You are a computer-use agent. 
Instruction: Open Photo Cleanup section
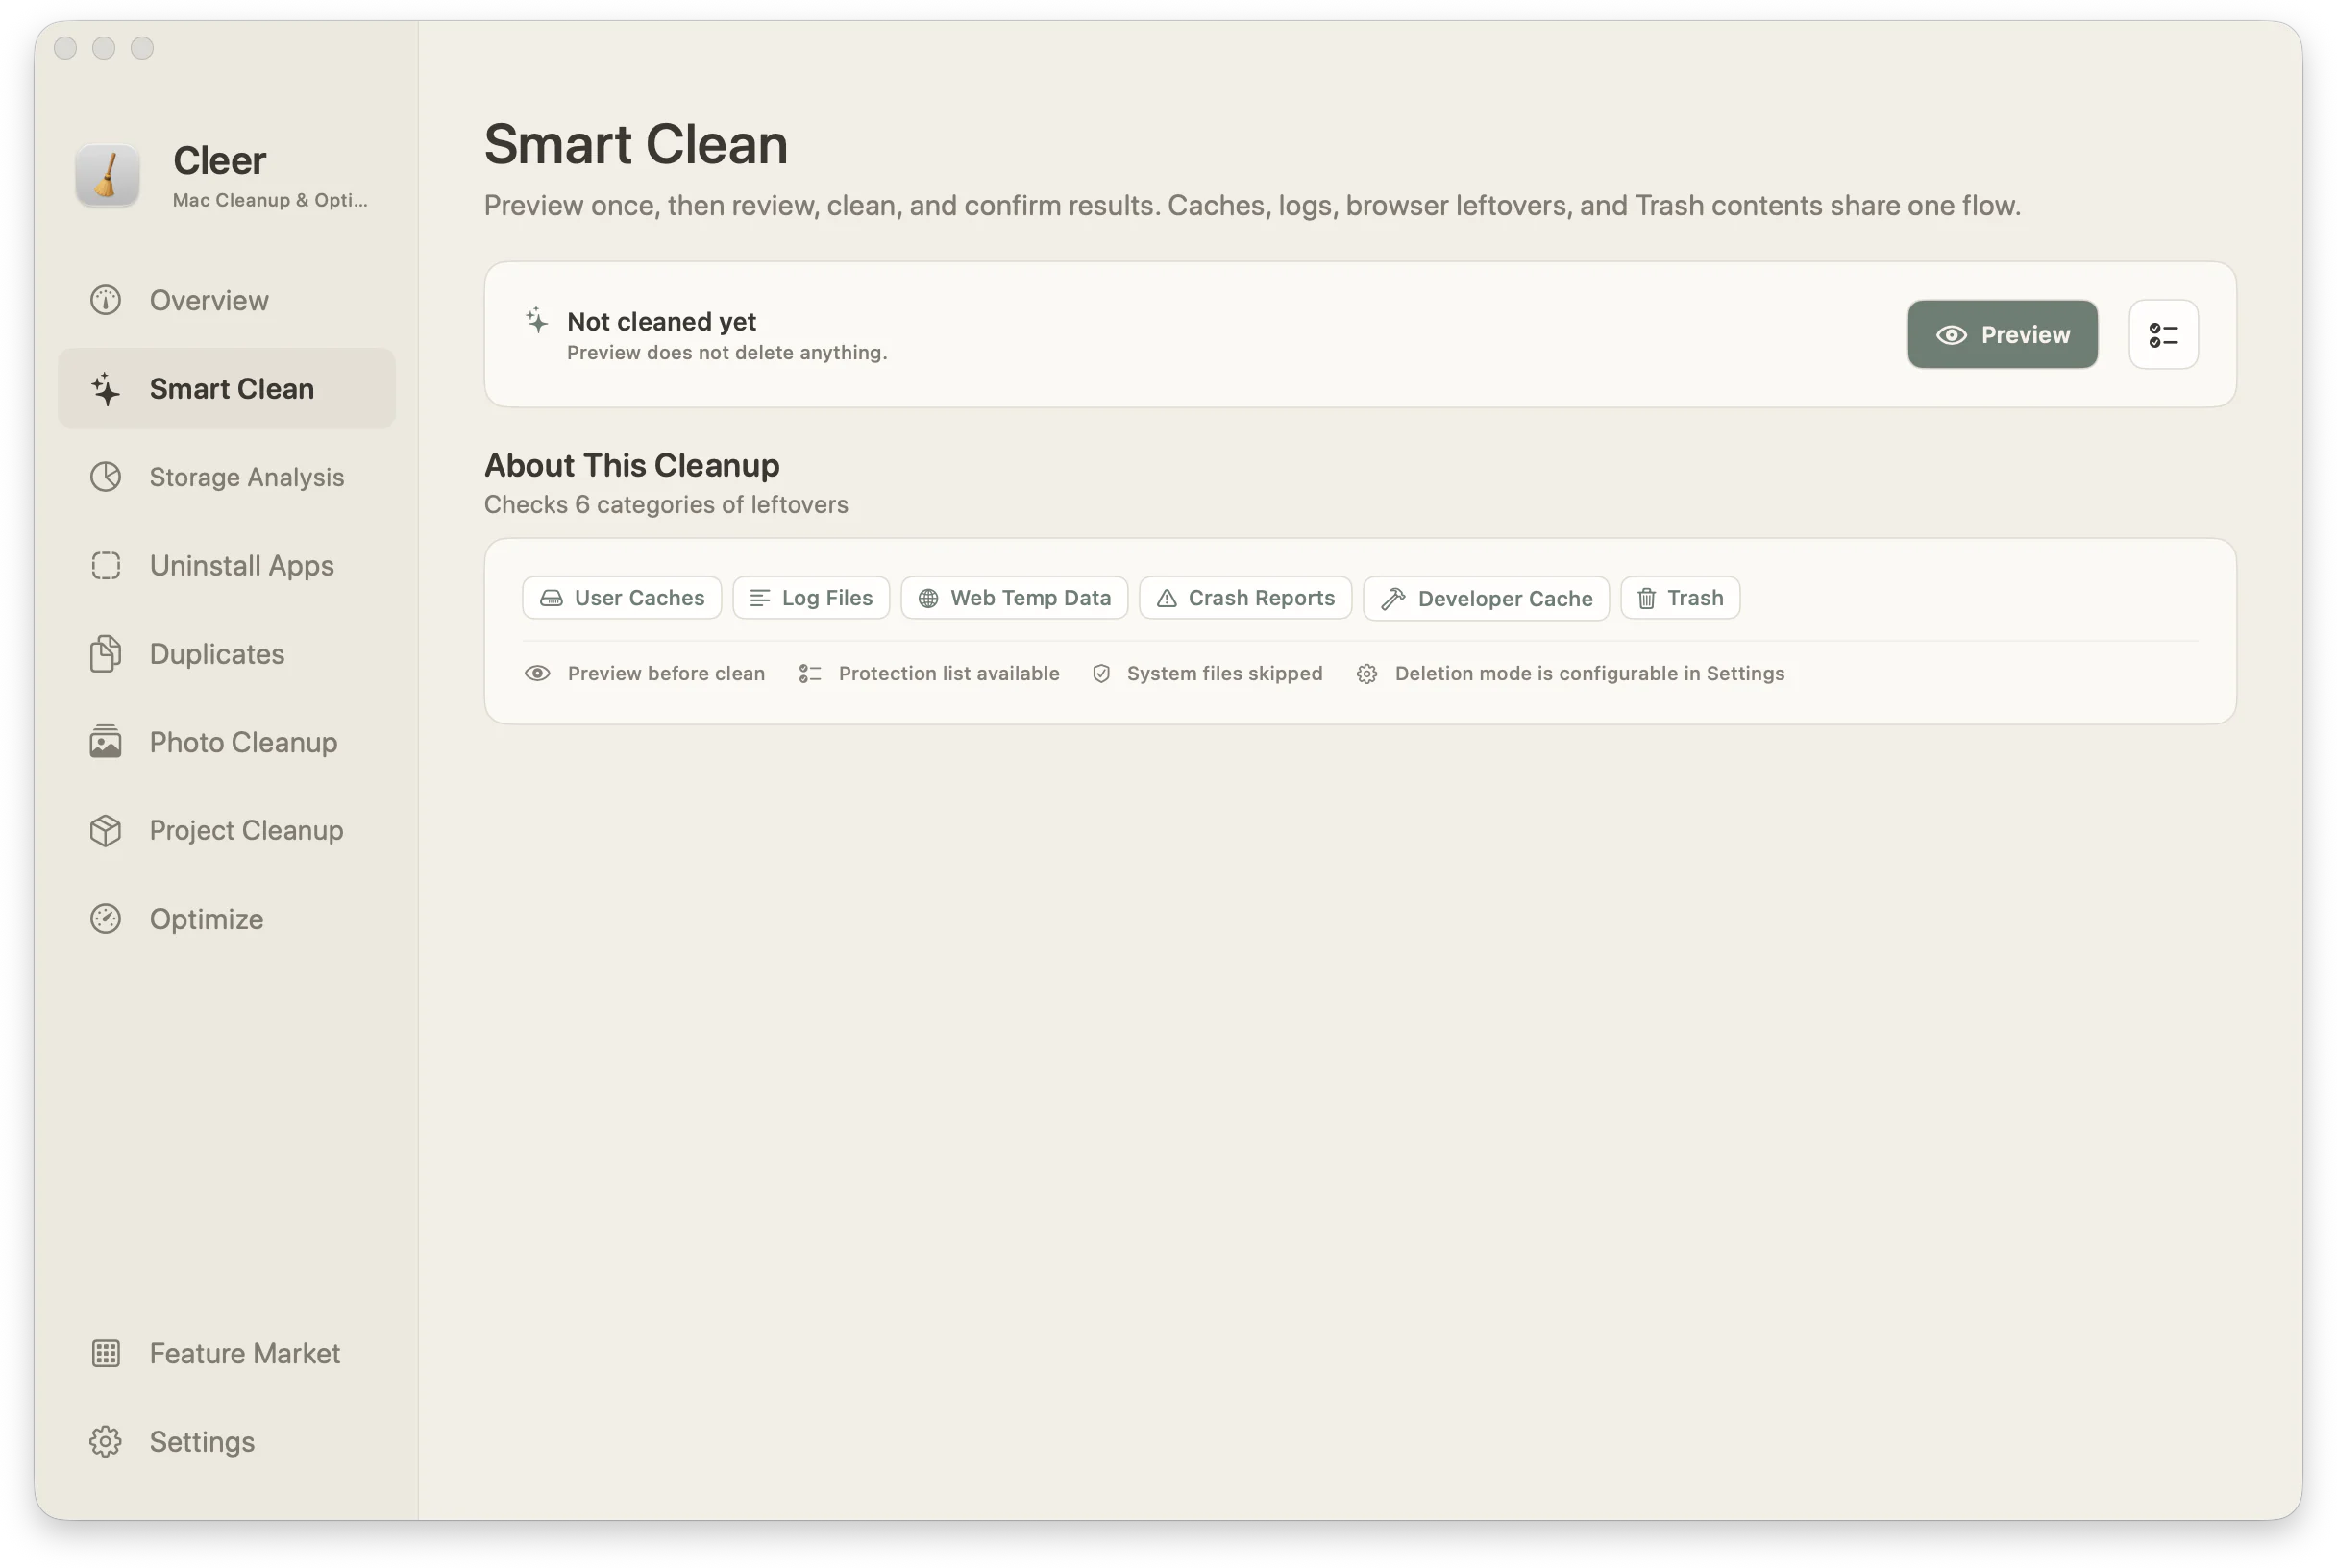[x=227, y=742]
